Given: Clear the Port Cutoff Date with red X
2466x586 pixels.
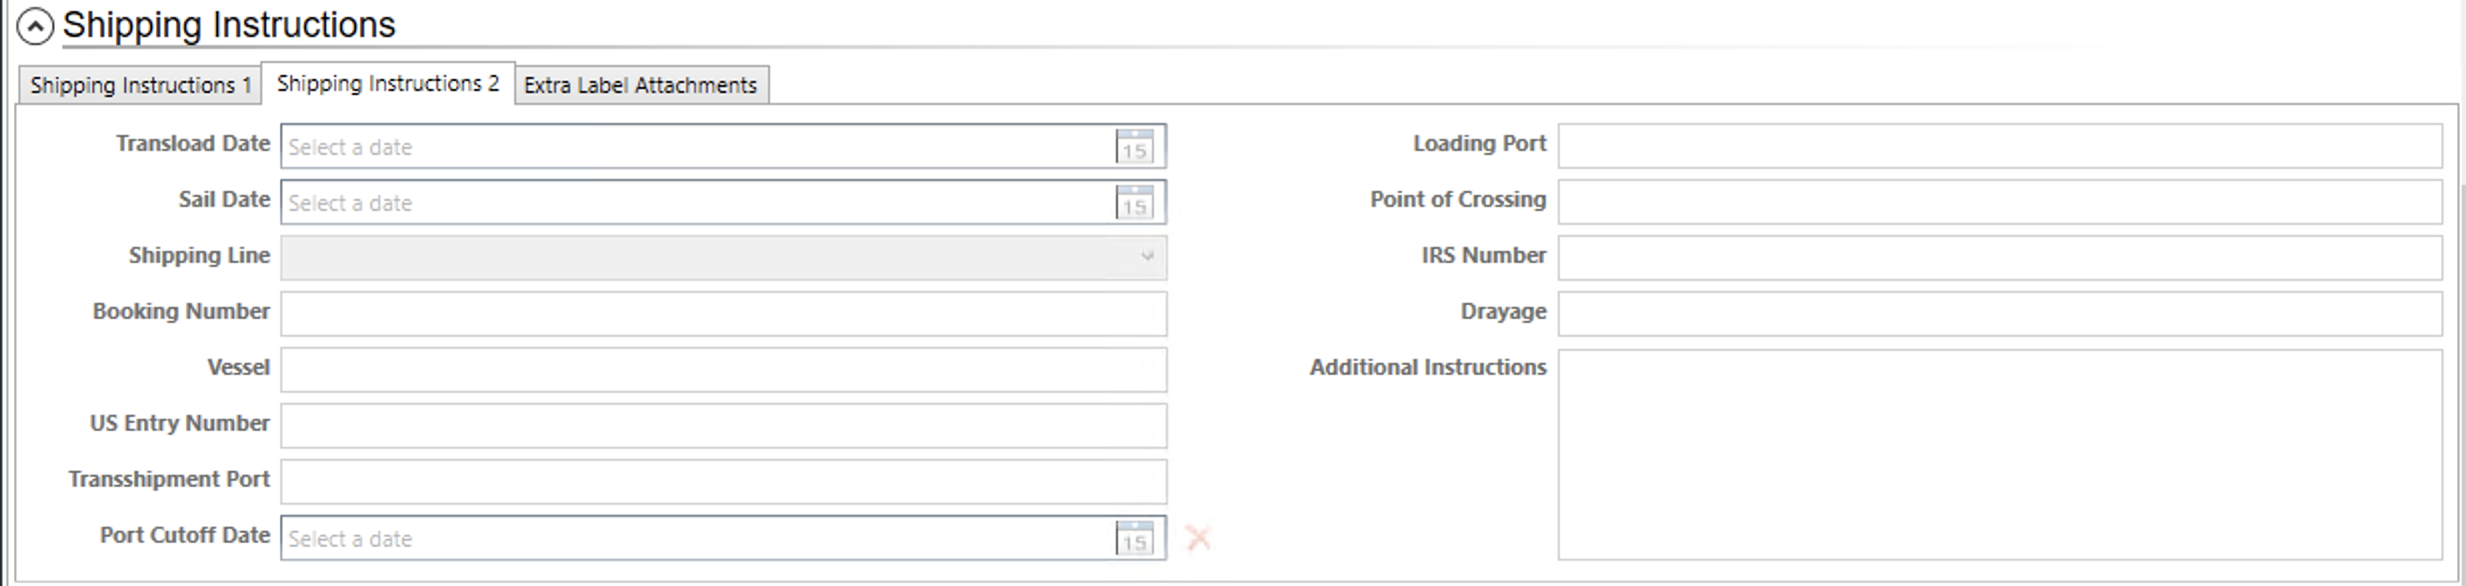Looking at the screenshot, I should point(1198,539).
